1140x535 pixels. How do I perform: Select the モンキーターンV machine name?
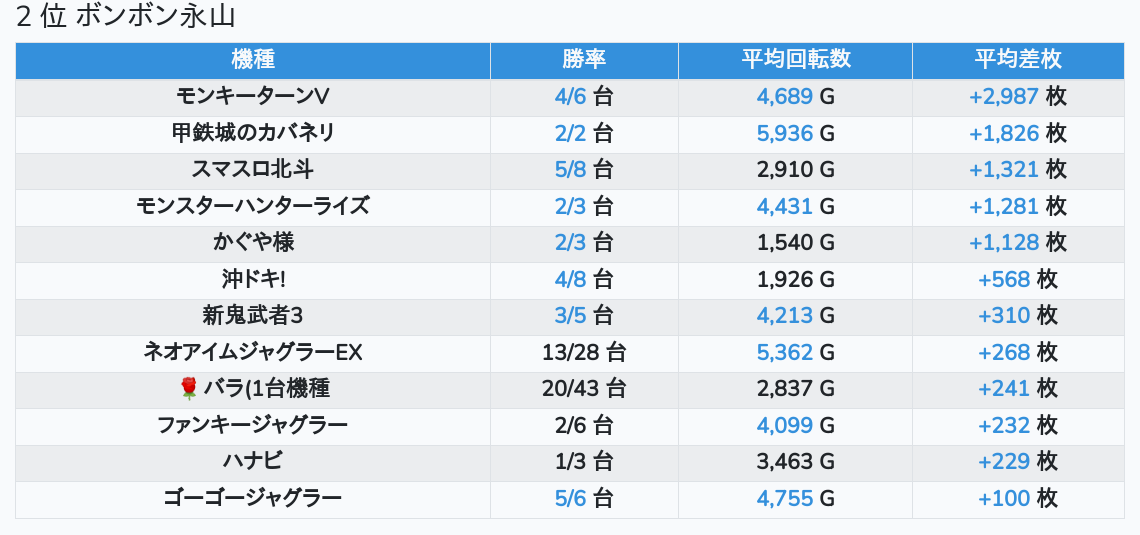(253, 96)
